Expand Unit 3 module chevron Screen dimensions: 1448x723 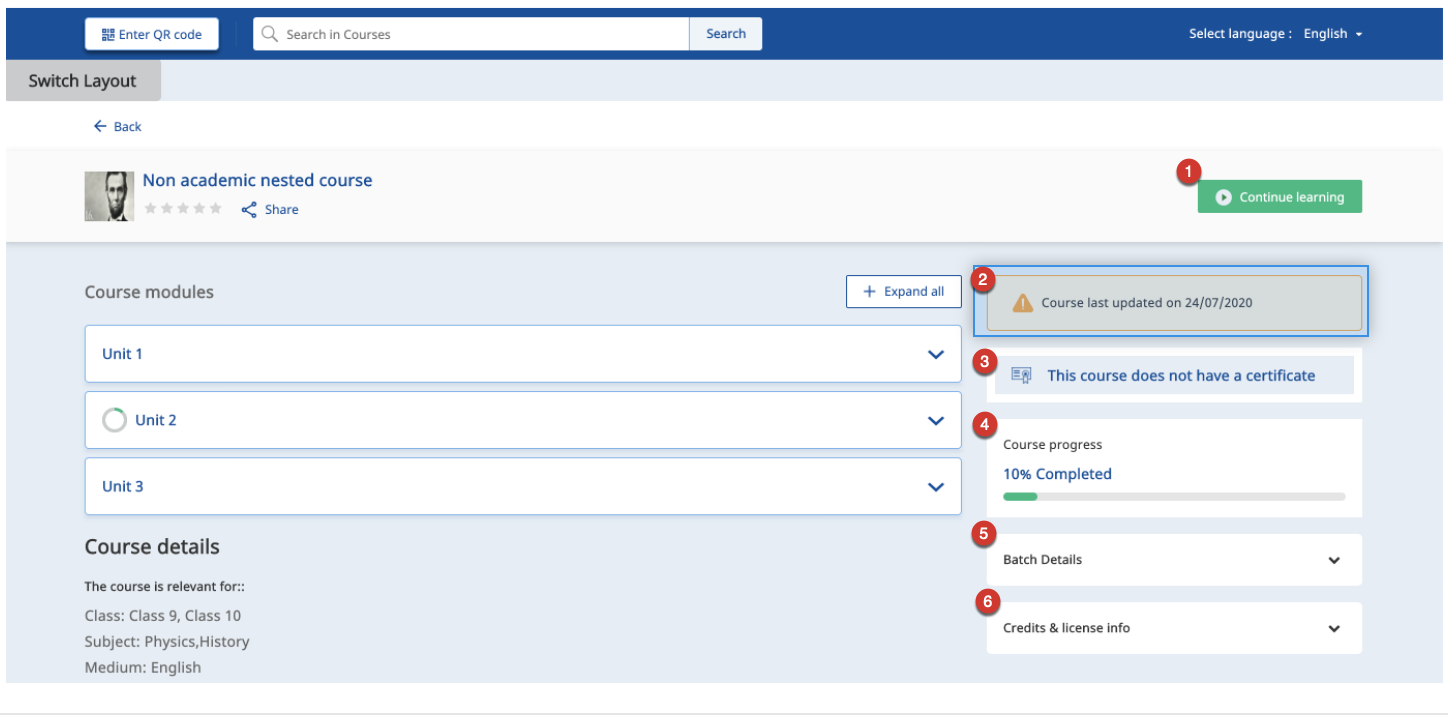click(x=936, y=487)
